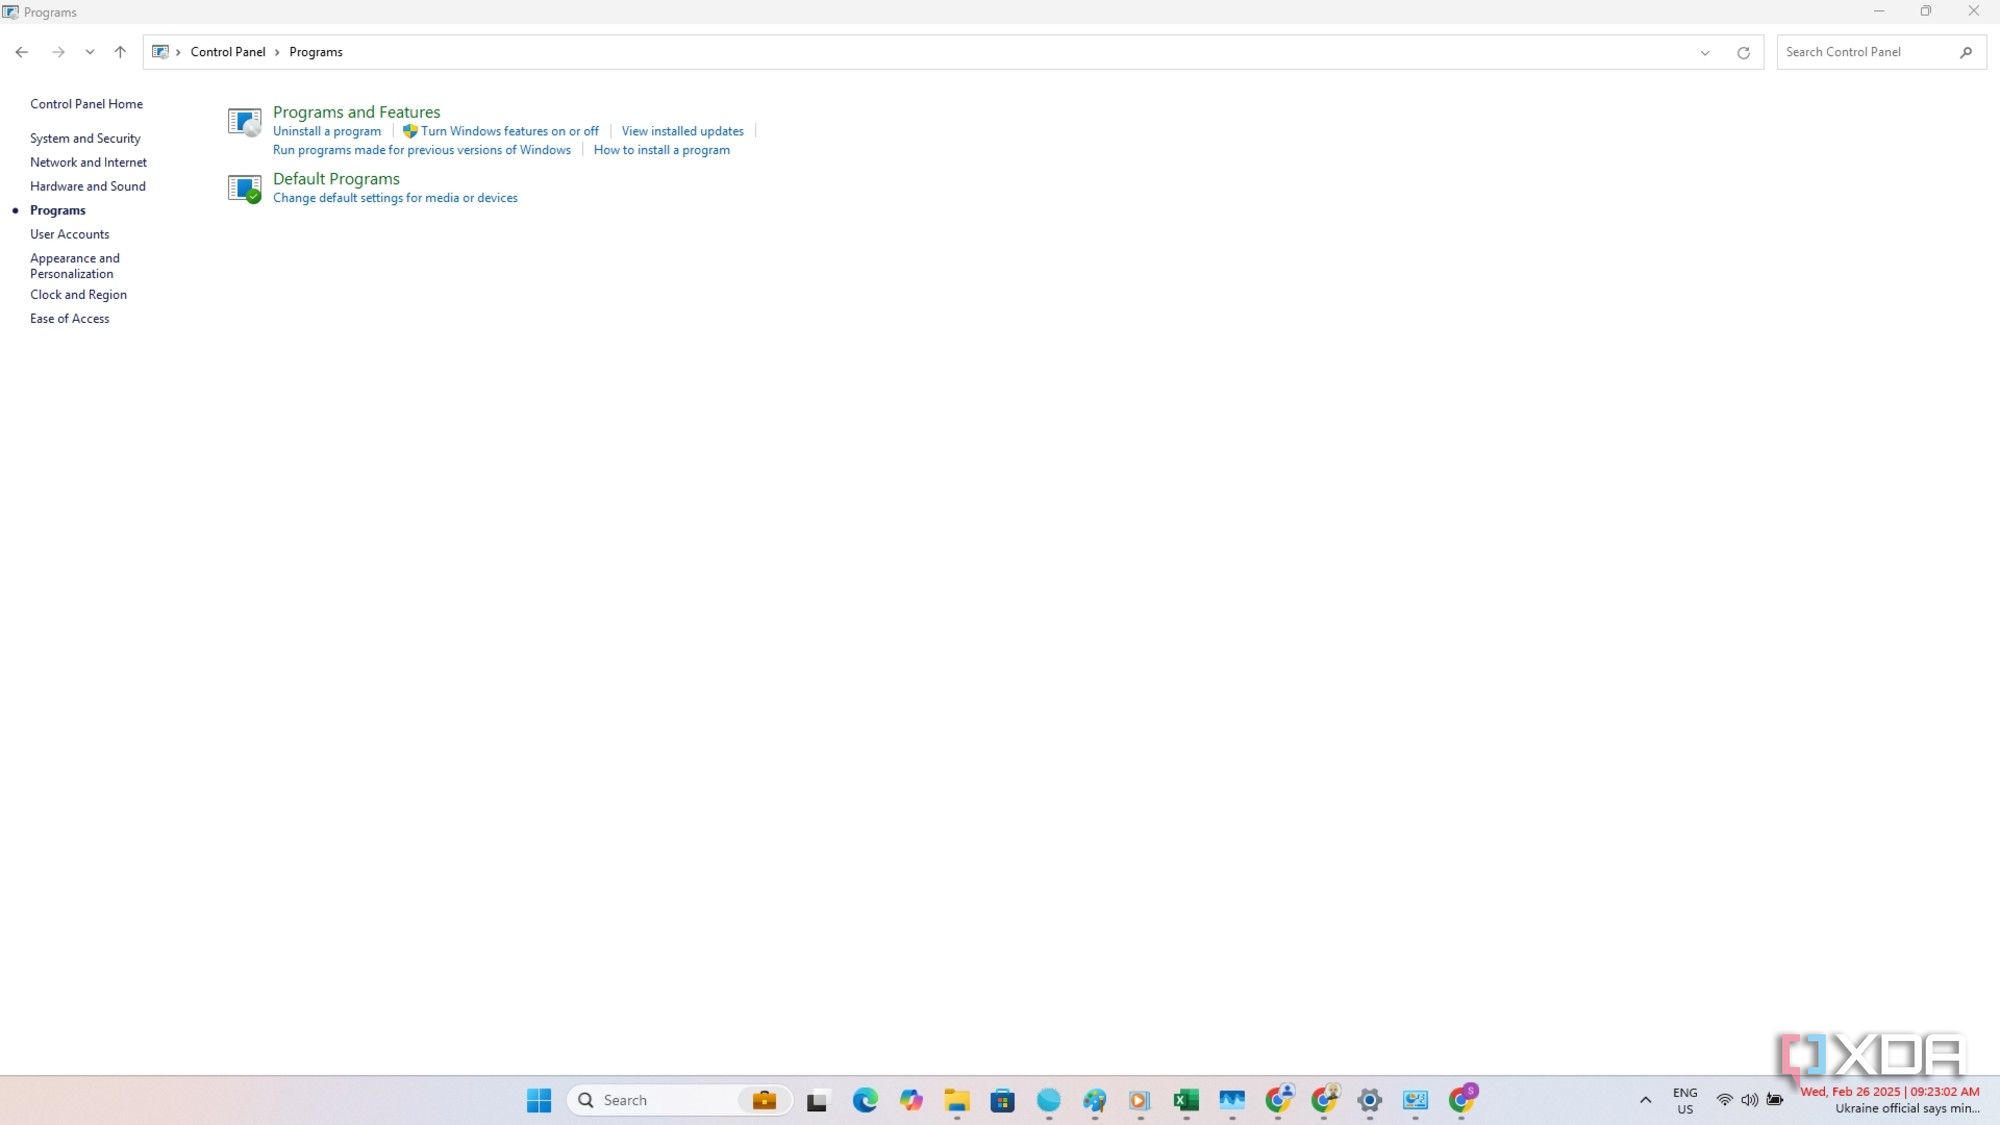Click Programs in the breadcrumb path
This screenshot has height=1125, width=2000.
316,52
